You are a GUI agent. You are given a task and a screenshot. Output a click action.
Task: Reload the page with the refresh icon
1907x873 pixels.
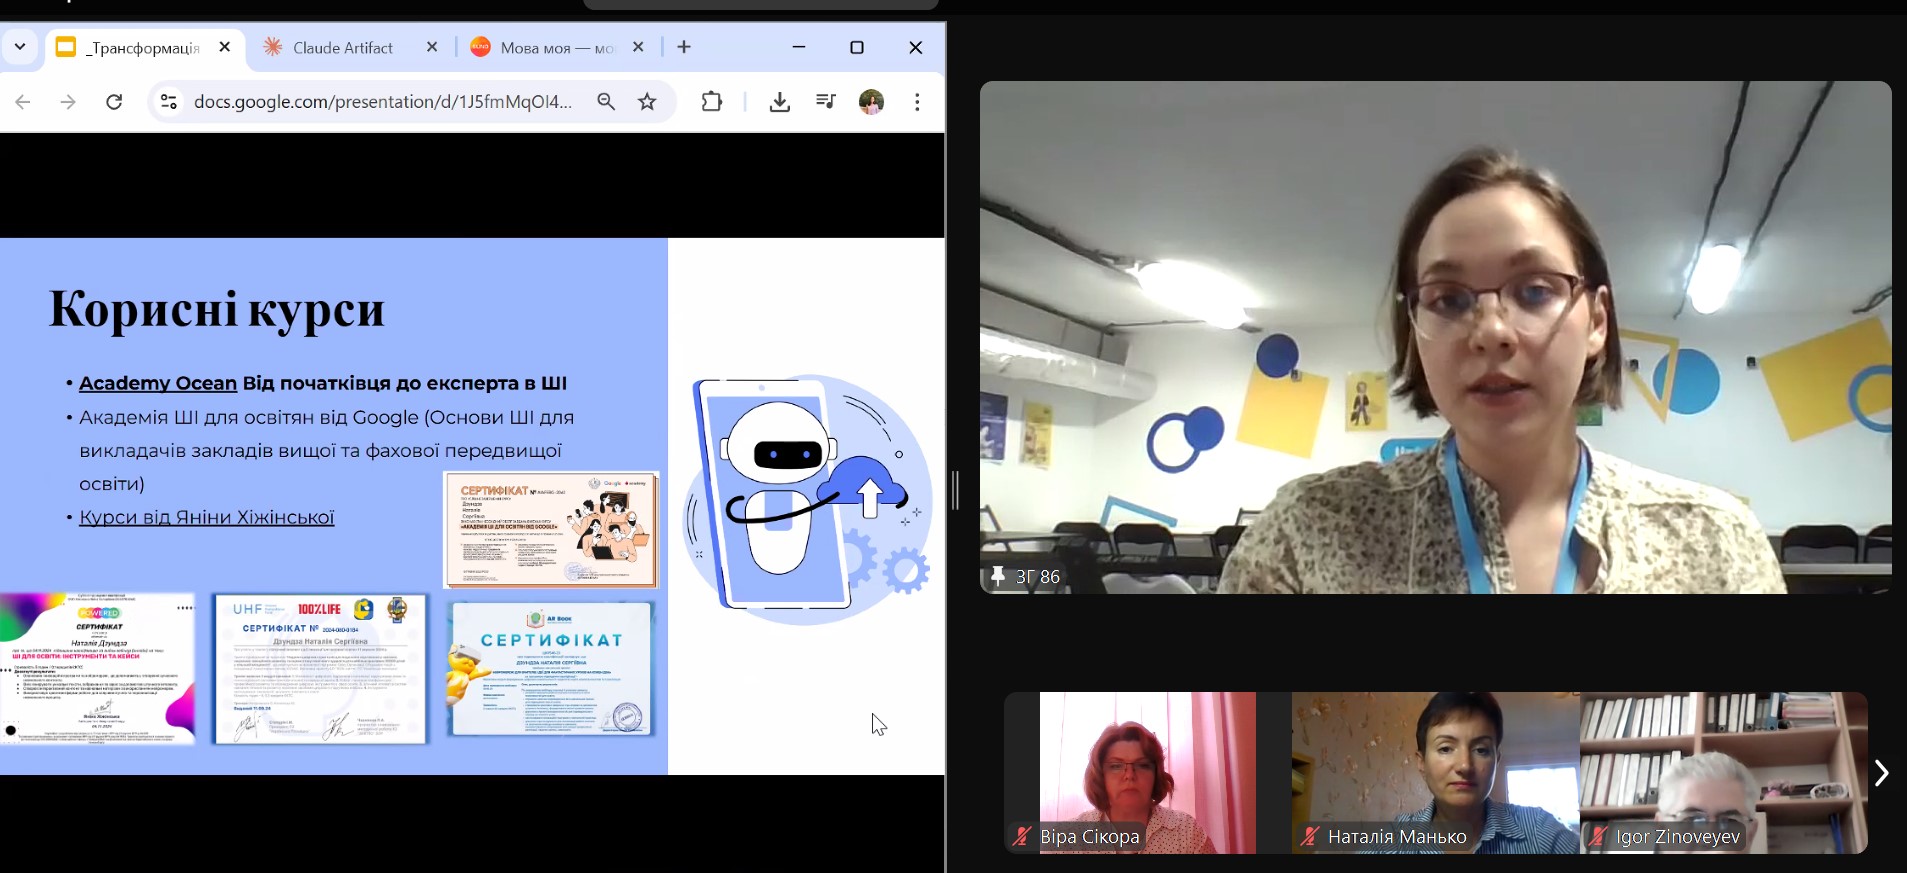(x=114, y=102)
